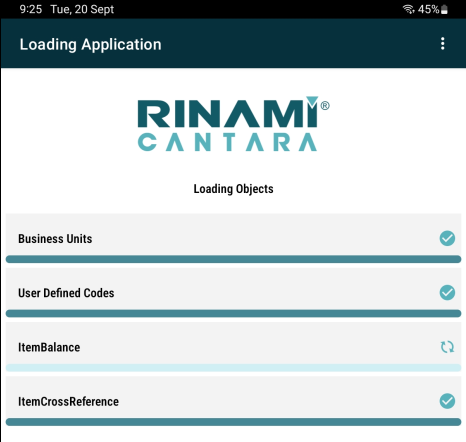
Task: Open the three-dot overflow menu
Action: (443, 44)
